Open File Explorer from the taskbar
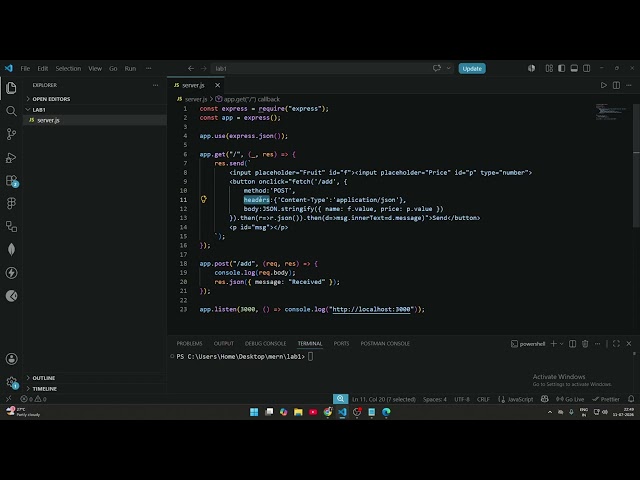 coord(298,412)
